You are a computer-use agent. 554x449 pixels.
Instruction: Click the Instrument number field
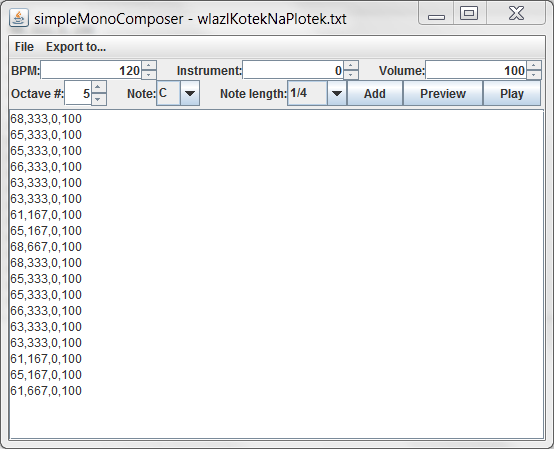click(293, 70)
